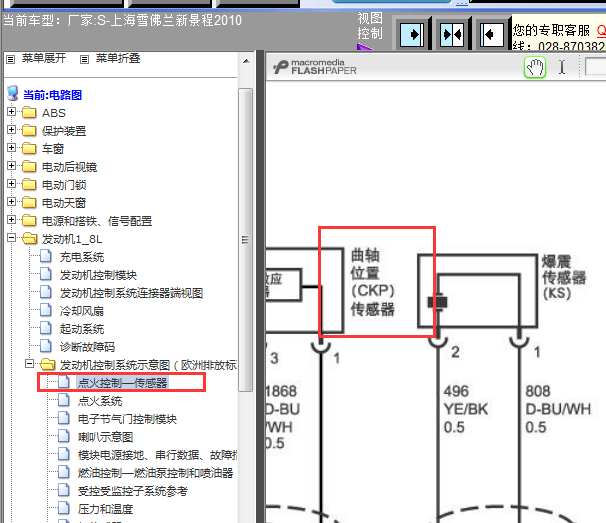Click the document icon beside 喇叭示意图
606x523 pixels.
(x=64, y=436)
